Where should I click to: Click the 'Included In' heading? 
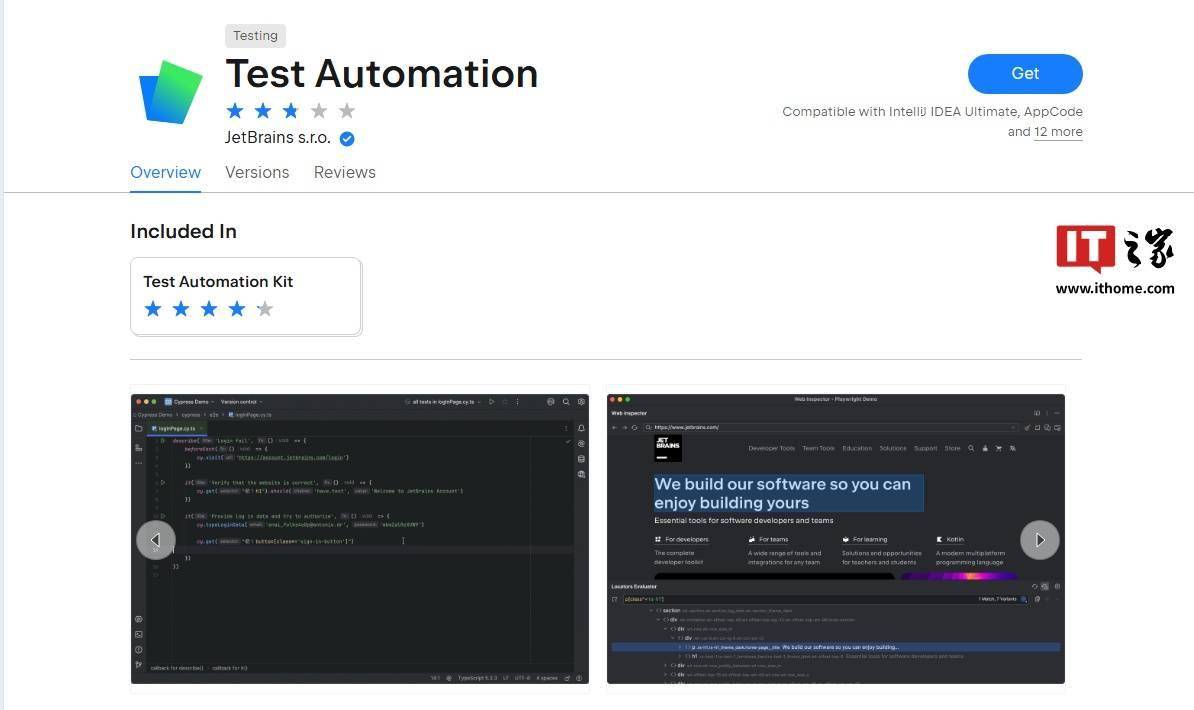(184, 231)
